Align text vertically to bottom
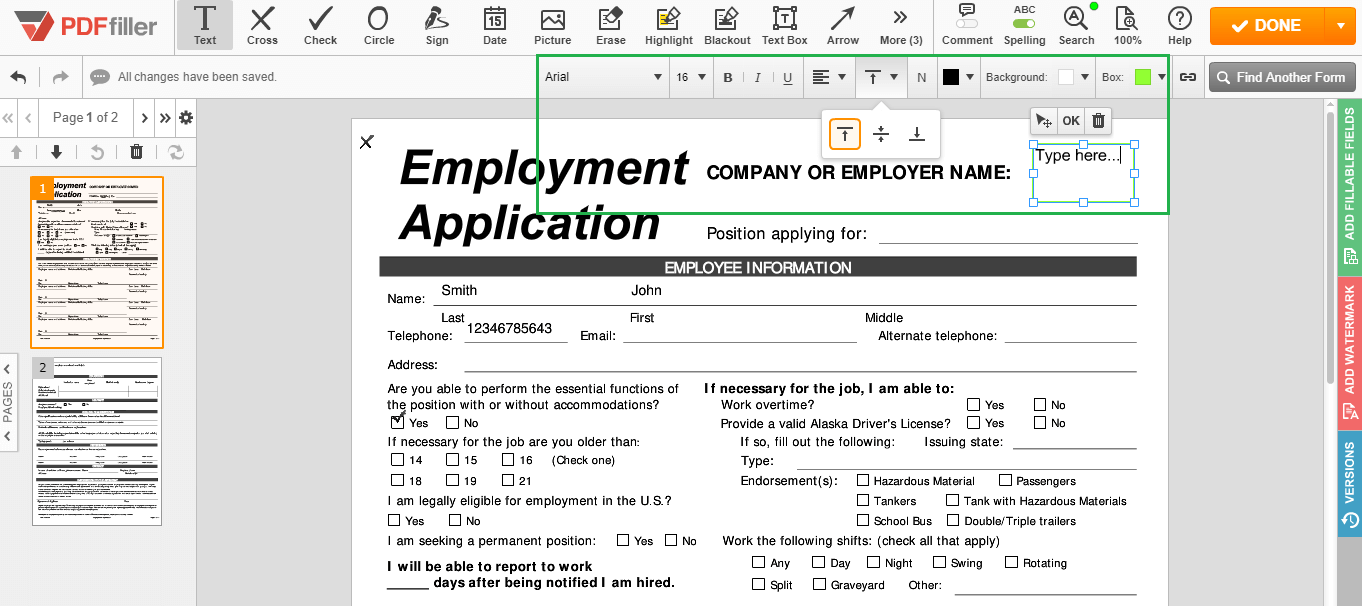This screenshot has height=606, width=1362. [916, 134]
